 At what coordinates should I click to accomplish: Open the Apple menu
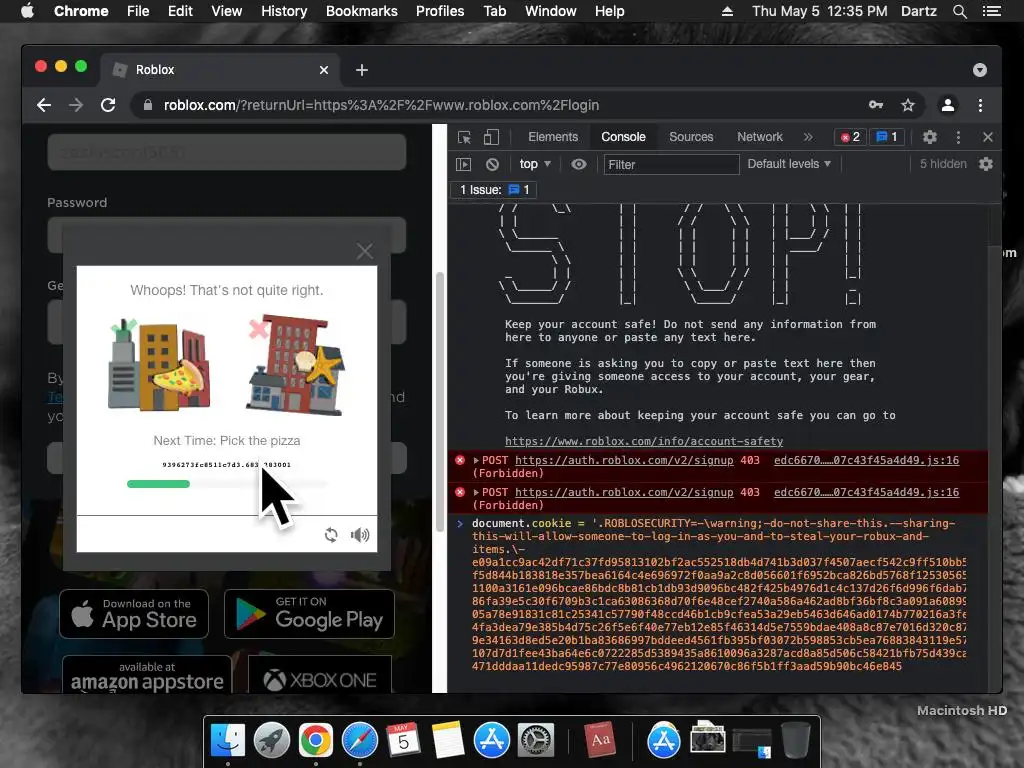27,11
